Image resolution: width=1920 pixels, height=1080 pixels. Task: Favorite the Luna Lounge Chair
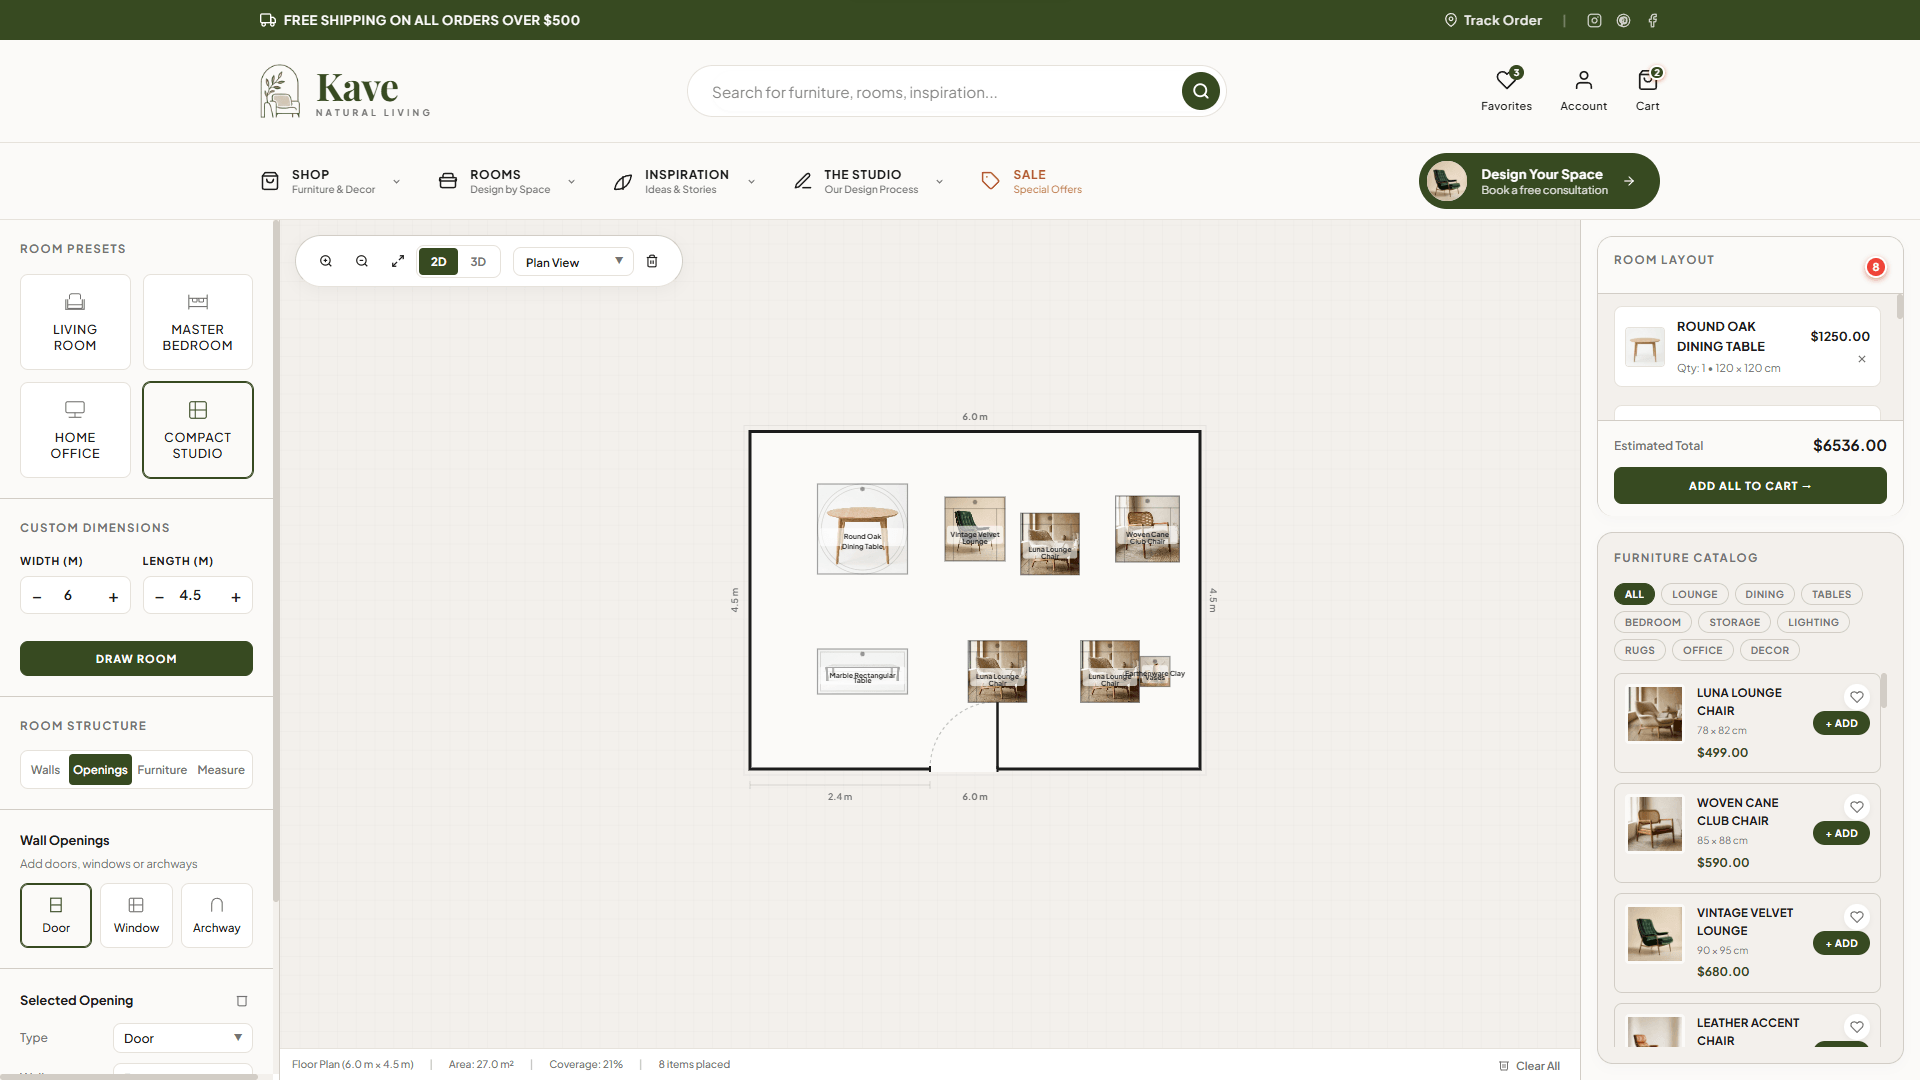click(1857, 697)
